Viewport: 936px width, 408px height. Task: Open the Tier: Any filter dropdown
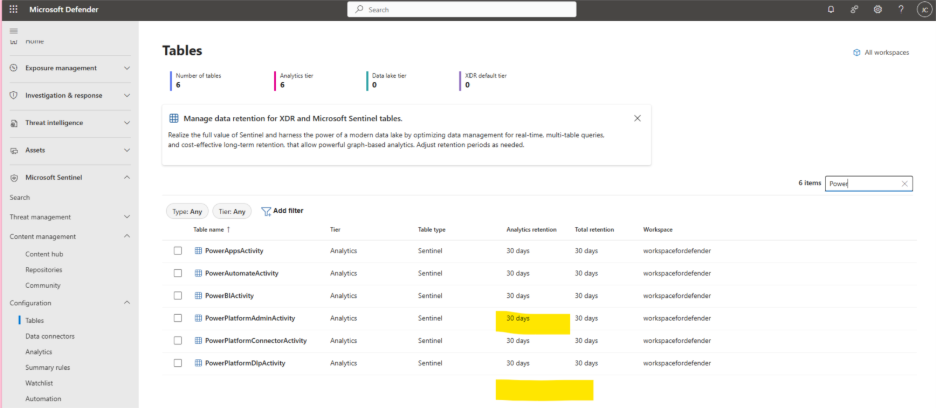click(x=232, y=211)
